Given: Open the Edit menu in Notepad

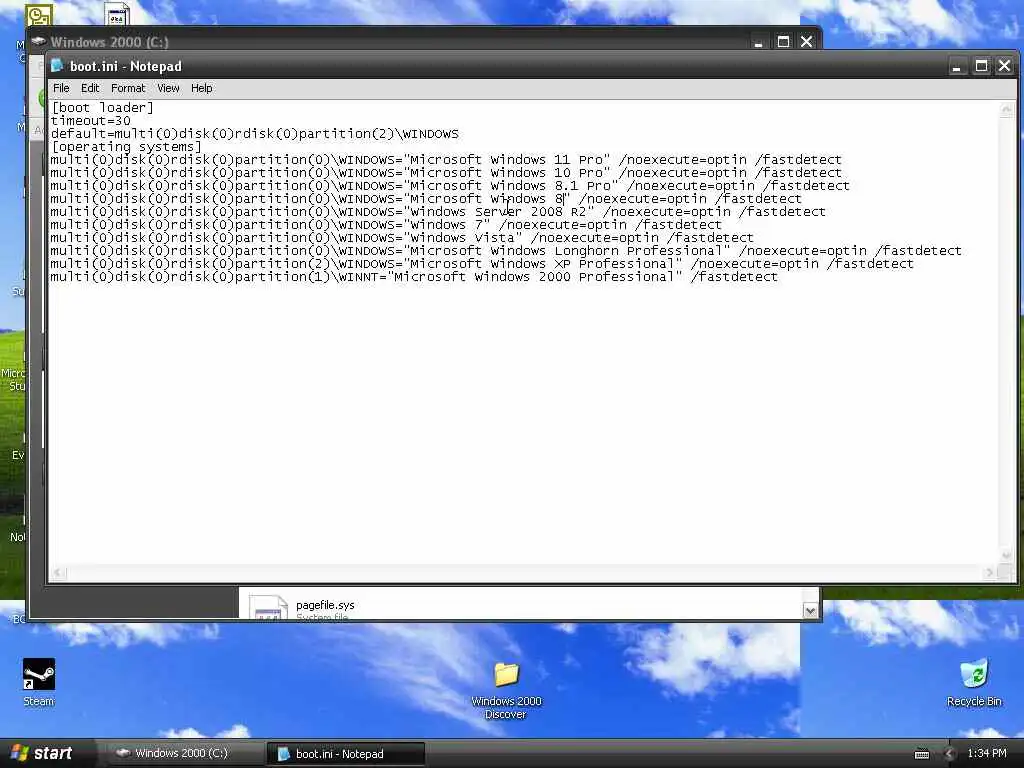Looking at the screenshot, I should (89, 88).
